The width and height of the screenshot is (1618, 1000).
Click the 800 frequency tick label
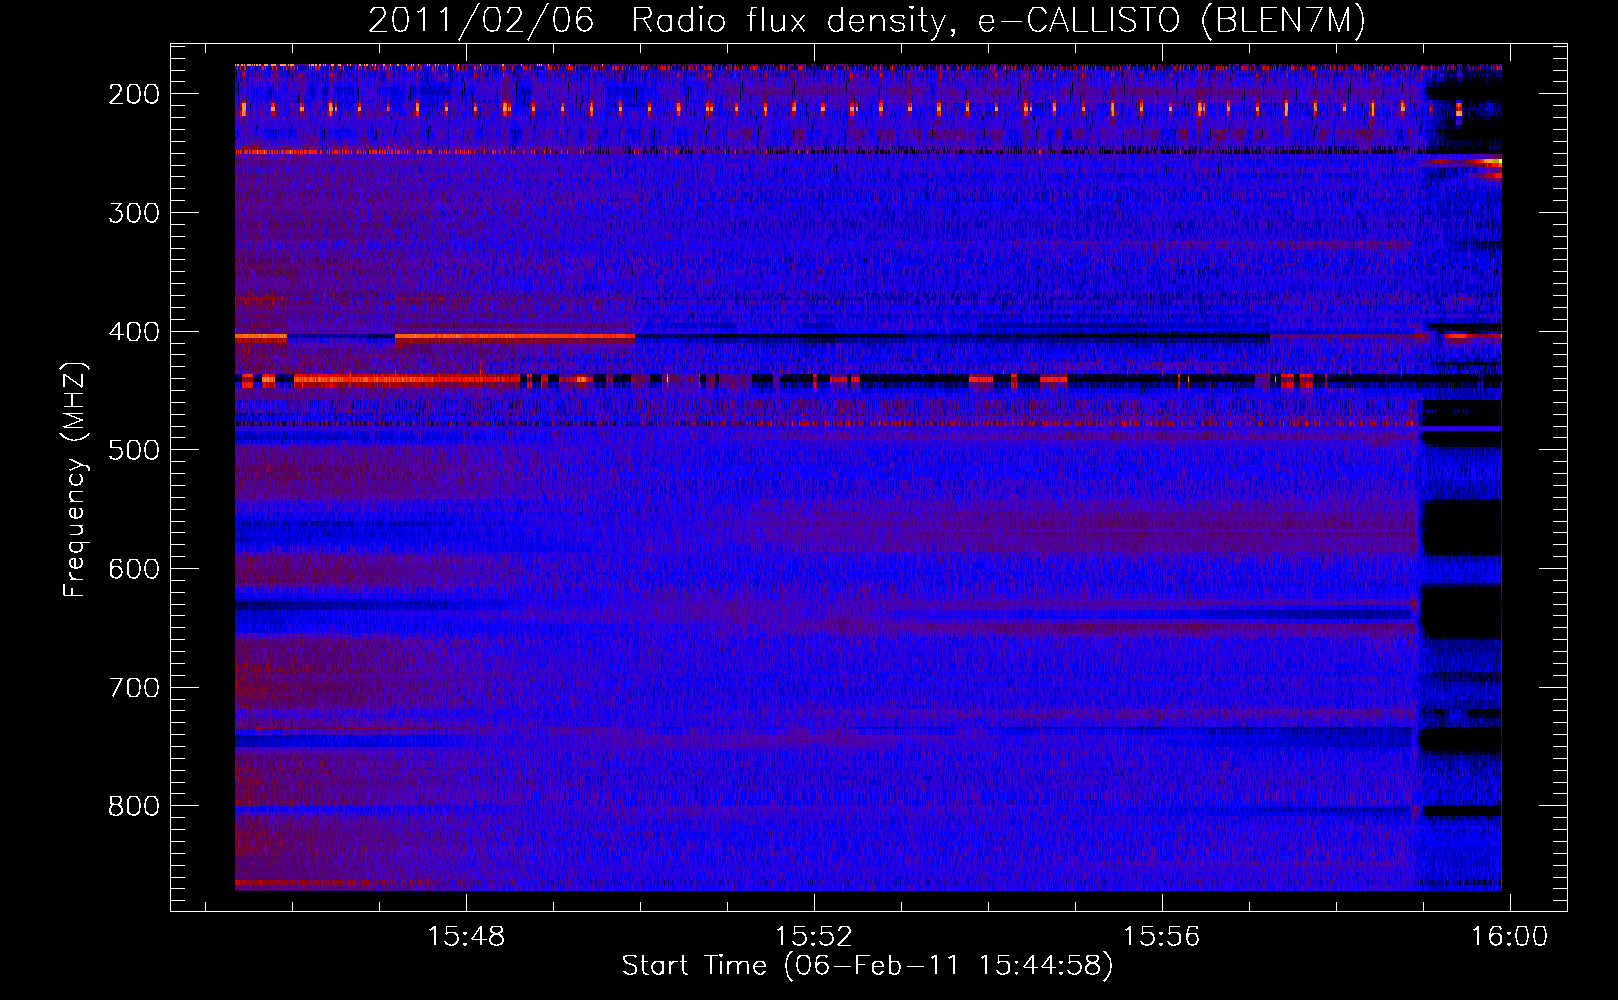134,806
